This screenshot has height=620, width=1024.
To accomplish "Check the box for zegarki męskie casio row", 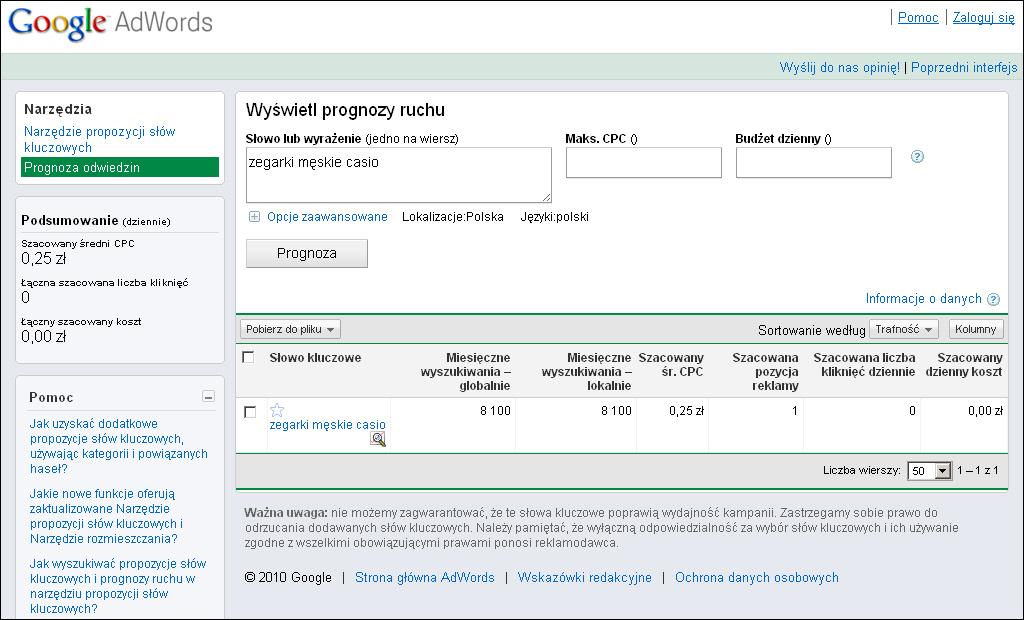I will pos(249,412).
